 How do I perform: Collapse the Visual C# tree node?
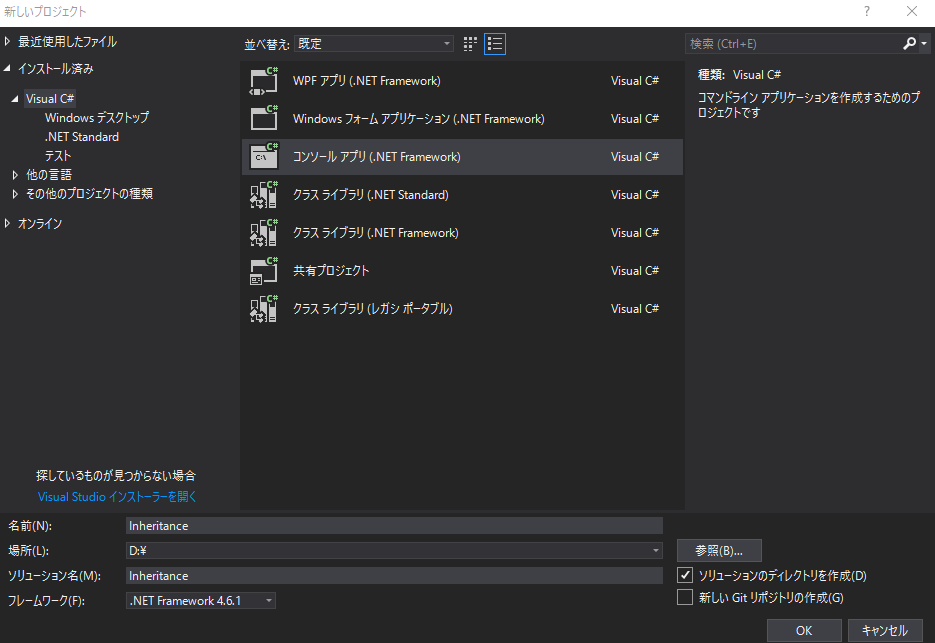pyautogui.click(x=15, y=99)
